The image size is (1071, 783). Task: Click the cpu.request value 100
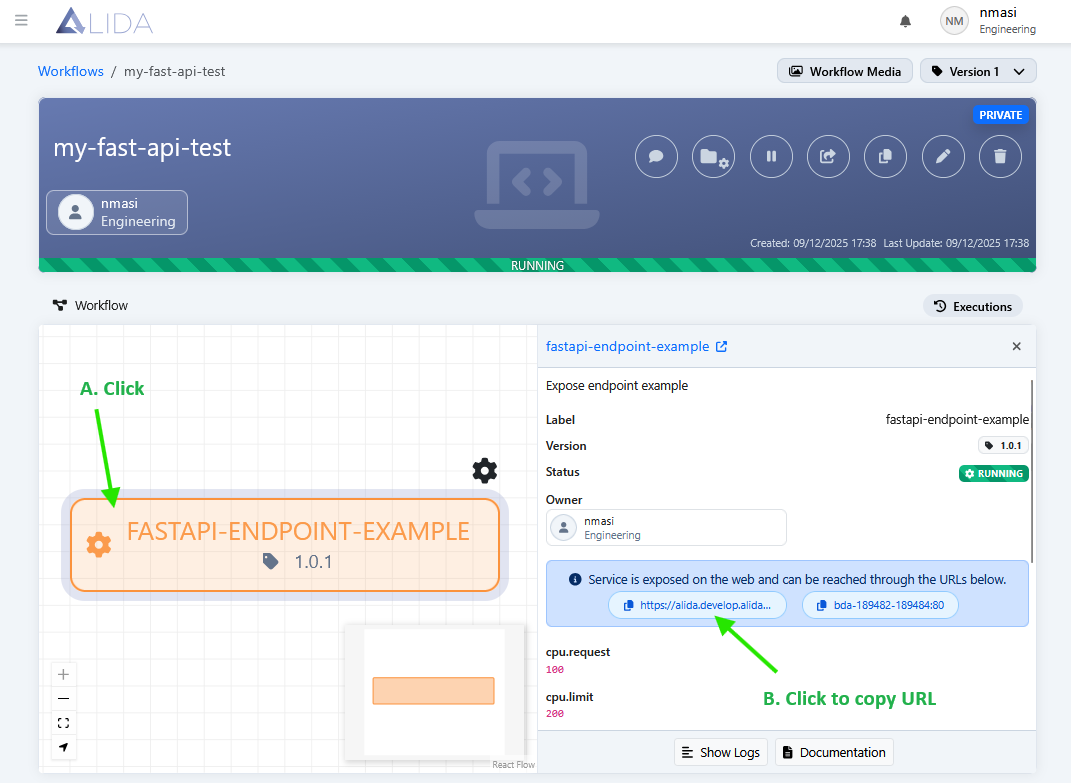tap(555, 670)
